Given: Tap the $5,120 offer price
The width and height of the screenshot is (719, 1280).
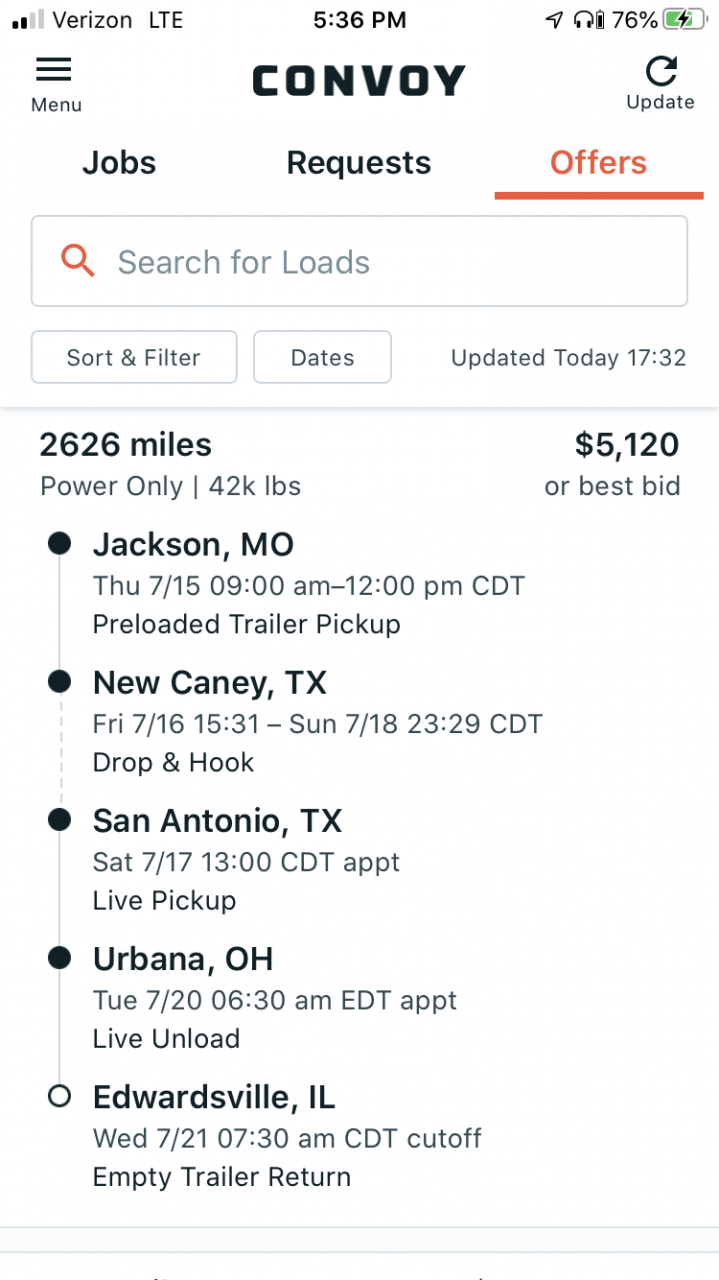Looking at the screenshot, I should [x=627, y=445].
